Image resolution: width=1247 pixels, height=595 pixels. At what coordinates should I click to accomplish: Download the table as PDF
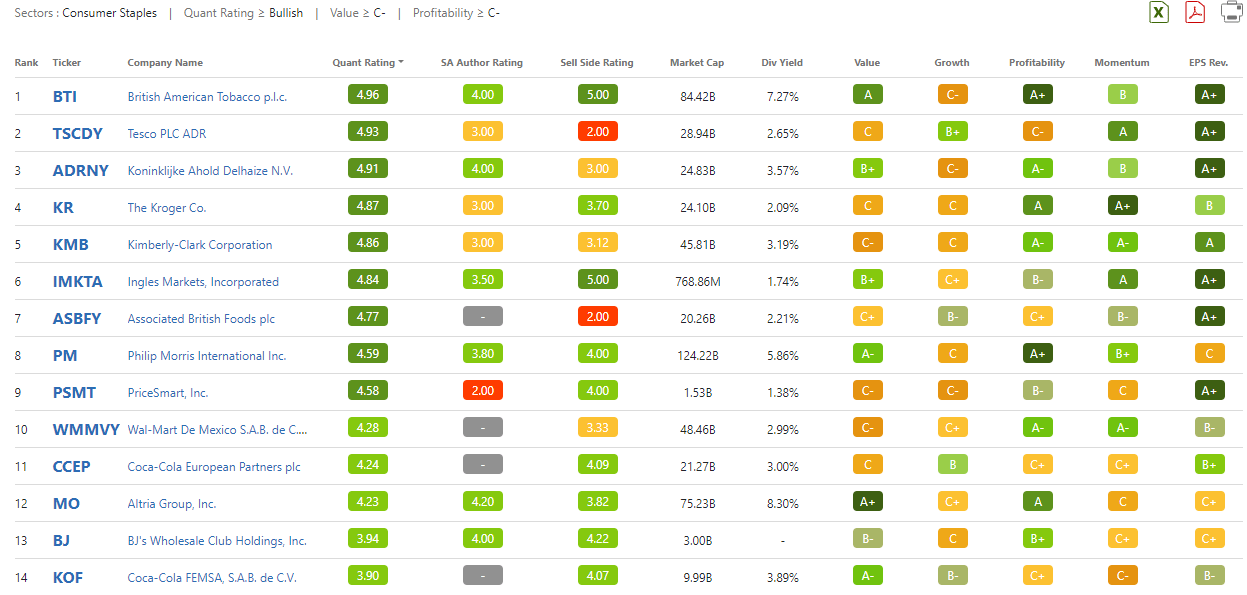pyautogui.click(x=1195, y=12)
